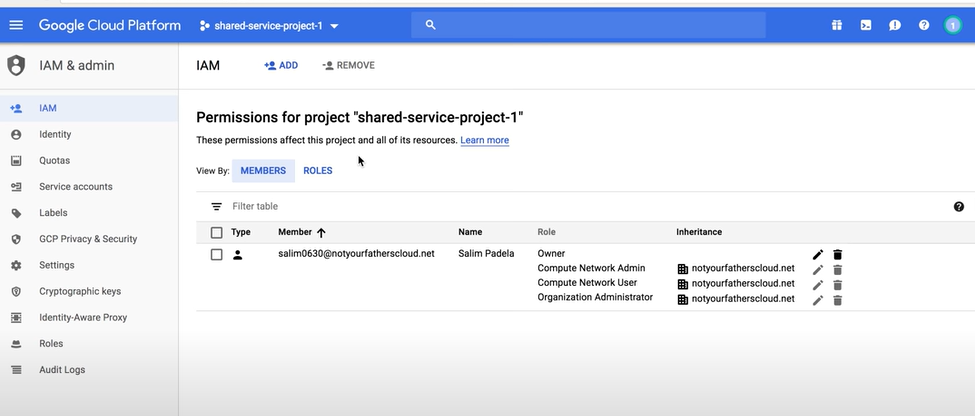Select IAM in the sidebar
The height and width of the screenshot is (416, 975).
(89, 108)
